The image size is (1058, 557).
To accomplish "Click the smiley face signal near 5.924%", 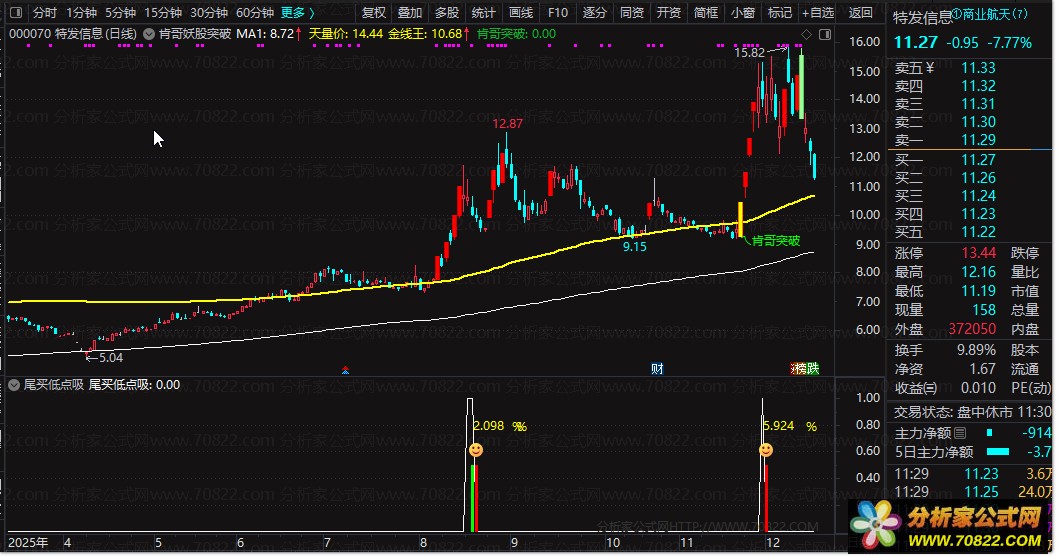I will (766, 451).
